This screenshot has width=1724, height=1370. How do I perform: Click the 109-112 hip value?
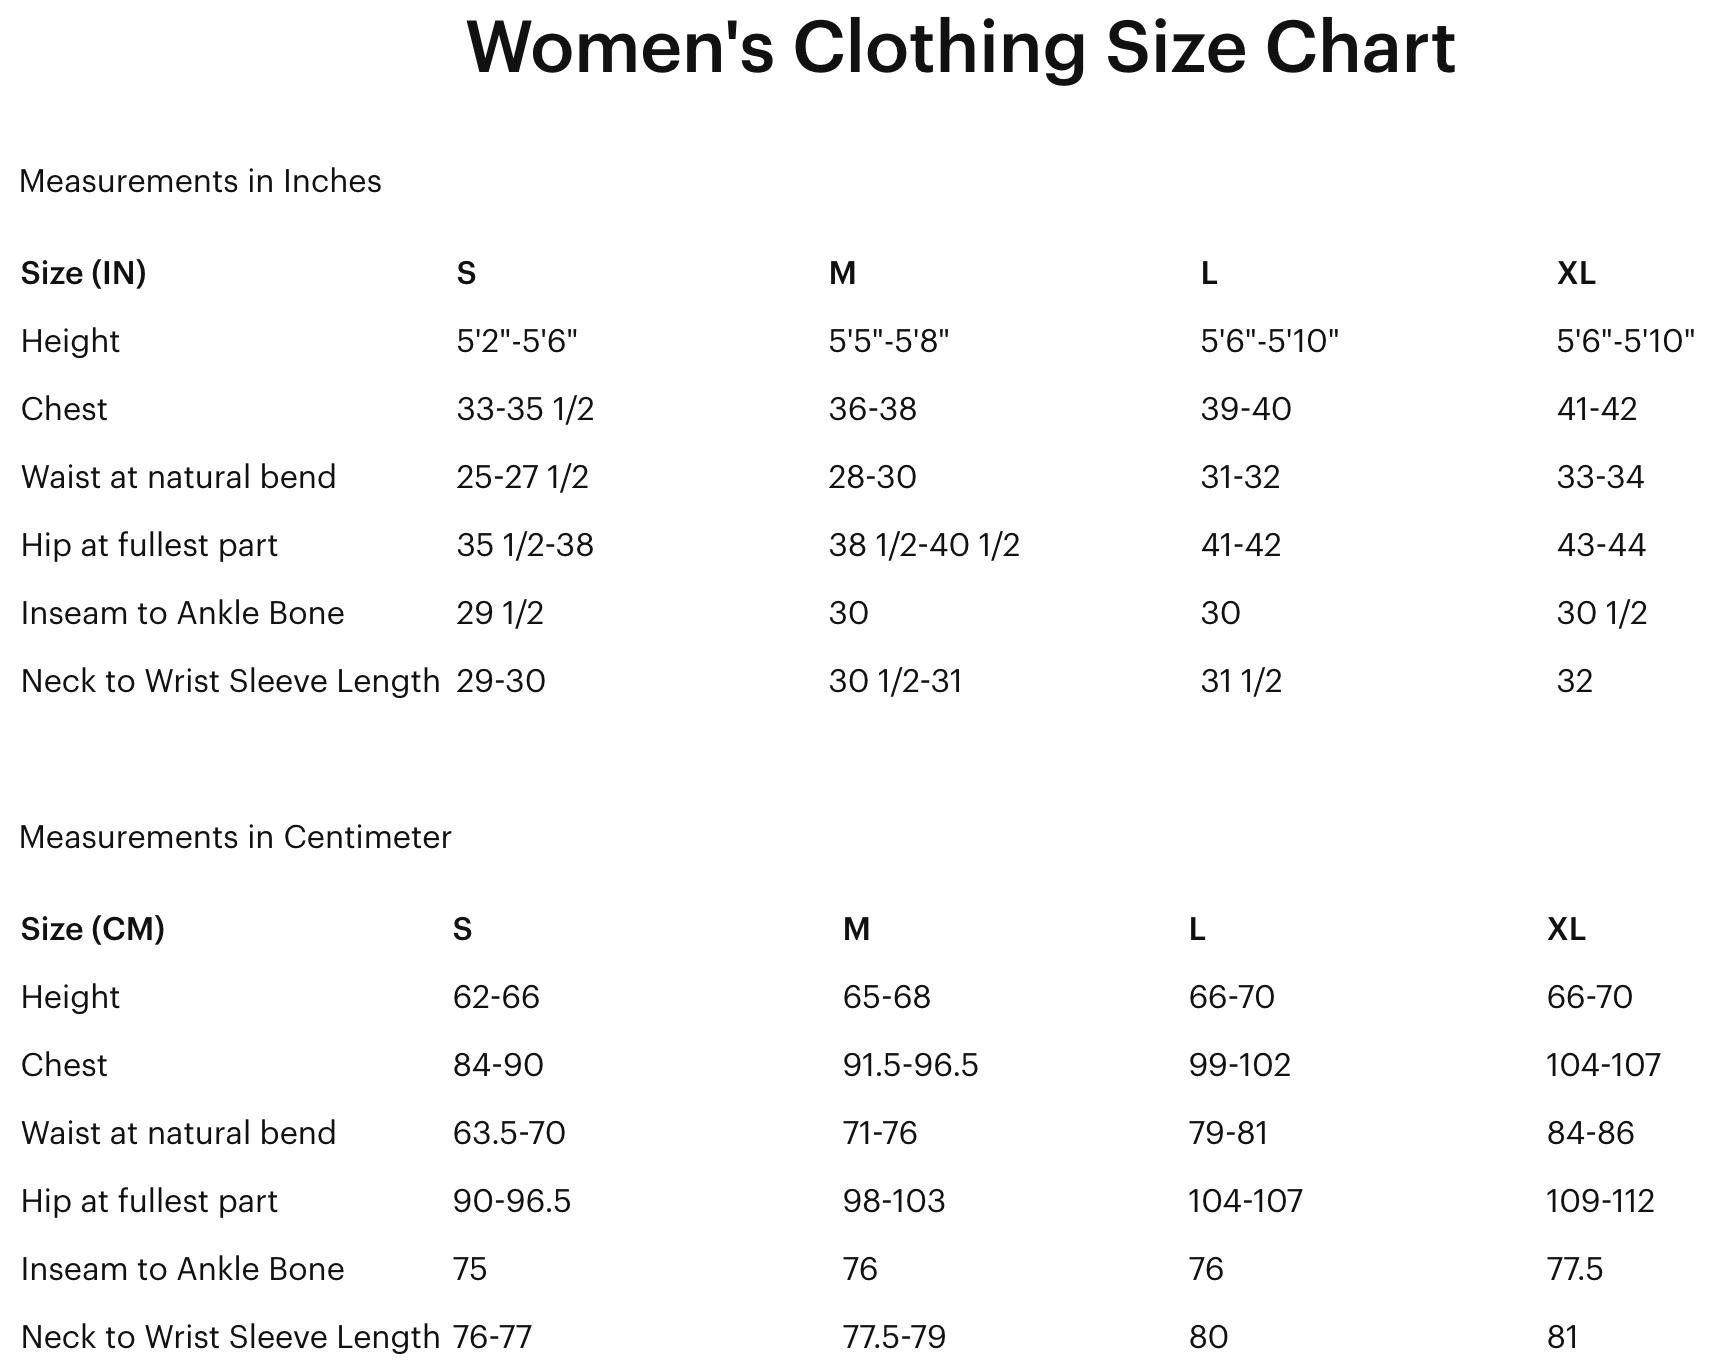[1600, 1201]
